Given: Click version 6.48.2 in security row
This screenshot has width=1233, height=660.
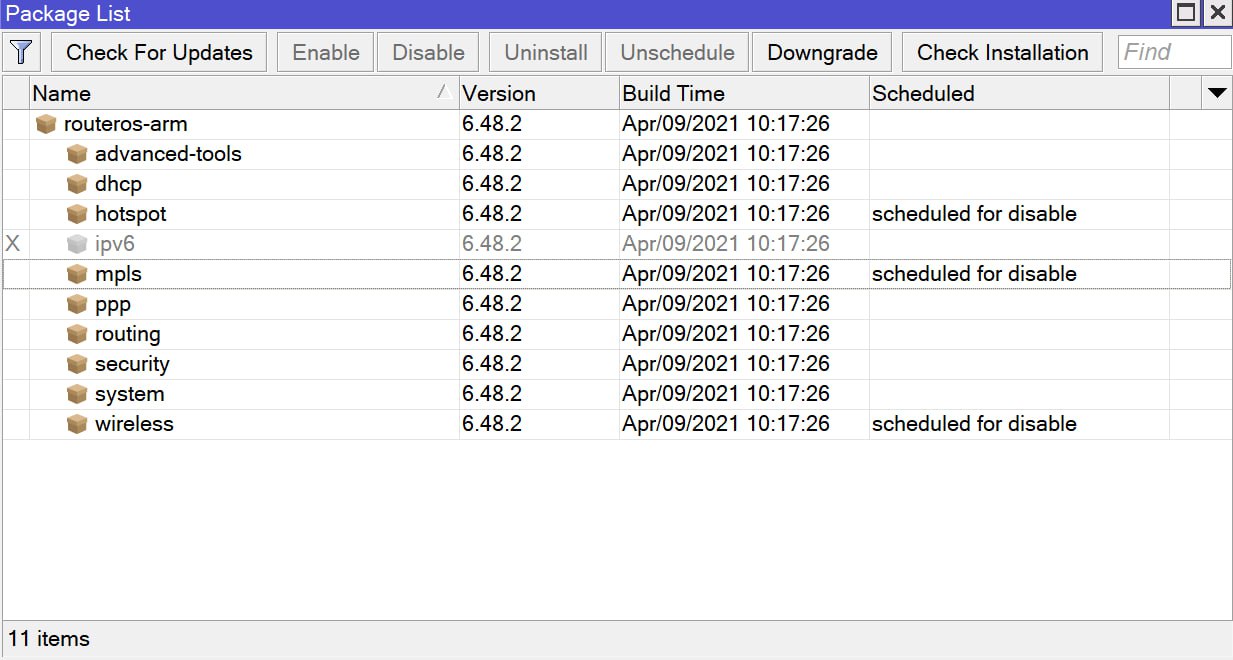Looking at the screenshot, I should tap(492, 364).
